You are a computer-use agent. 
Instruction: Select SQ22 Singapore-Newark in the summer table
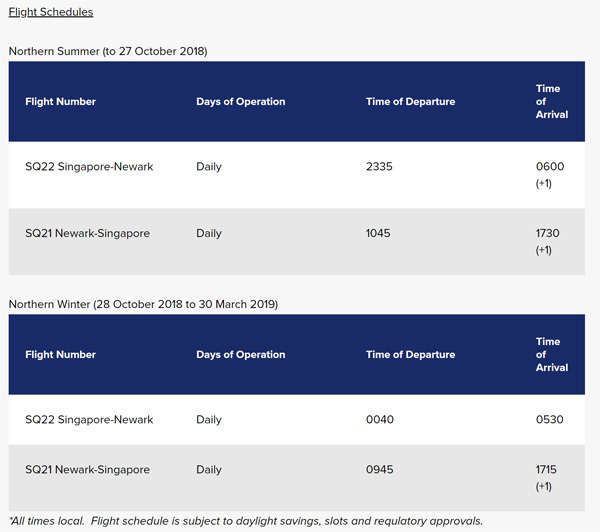tap(89, 167)
